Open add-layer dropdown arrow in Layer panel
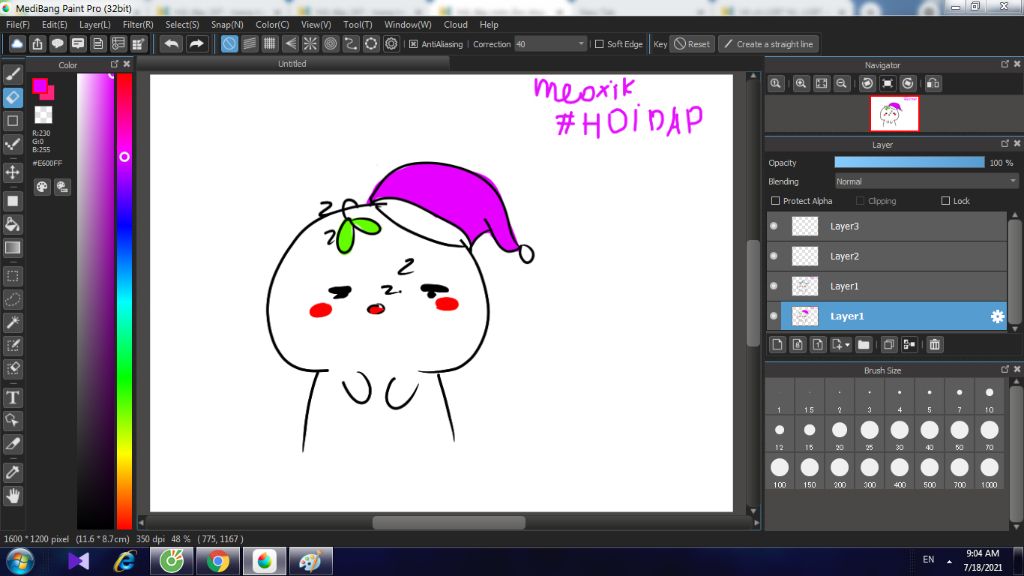The image size is (1024, 576). click(847, 345)
